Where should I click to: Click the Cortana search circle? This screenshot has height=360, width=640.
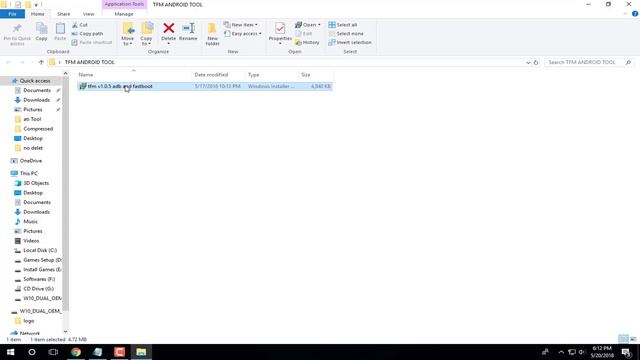pyautogui.click(x=32, y=352)
